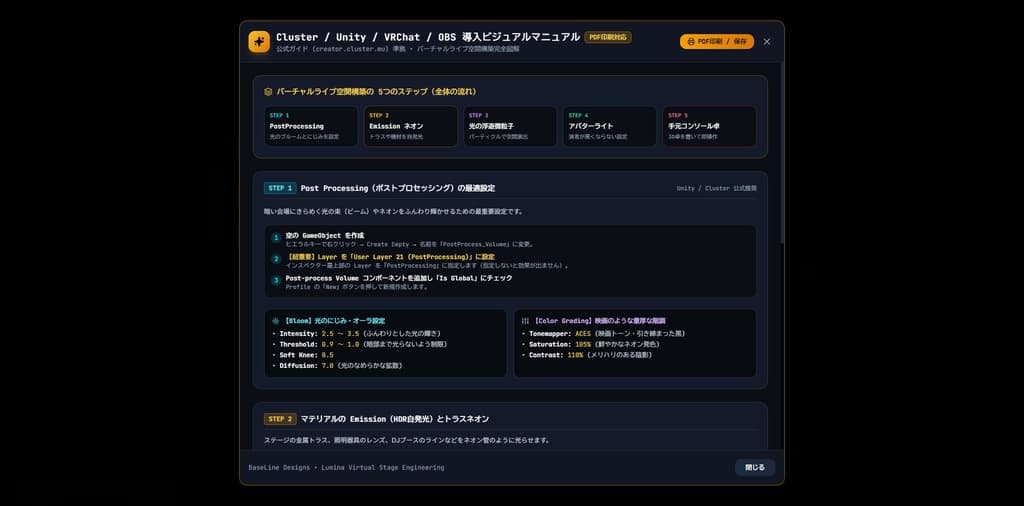Click the 'ステージの金属トラス' description sentence
Viewport: 1024px width, 506px height.
tap(407, 440)
